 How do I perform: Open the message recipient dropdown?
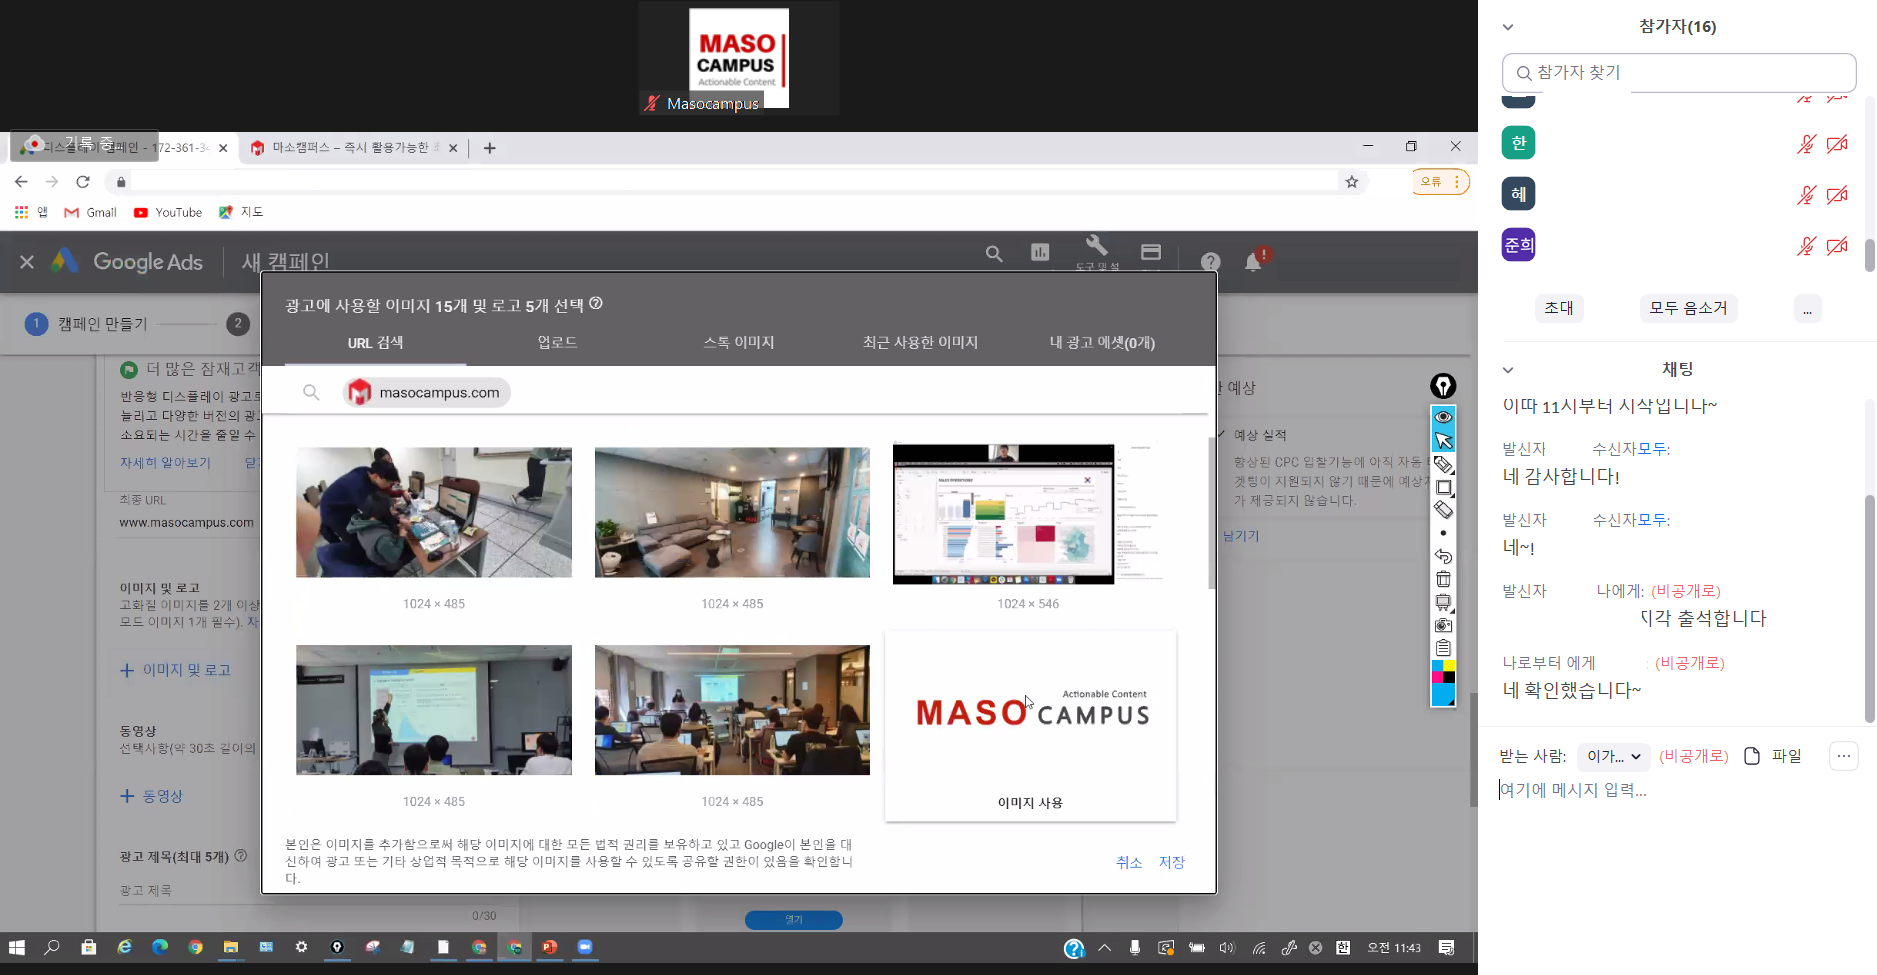[1613, 756]
